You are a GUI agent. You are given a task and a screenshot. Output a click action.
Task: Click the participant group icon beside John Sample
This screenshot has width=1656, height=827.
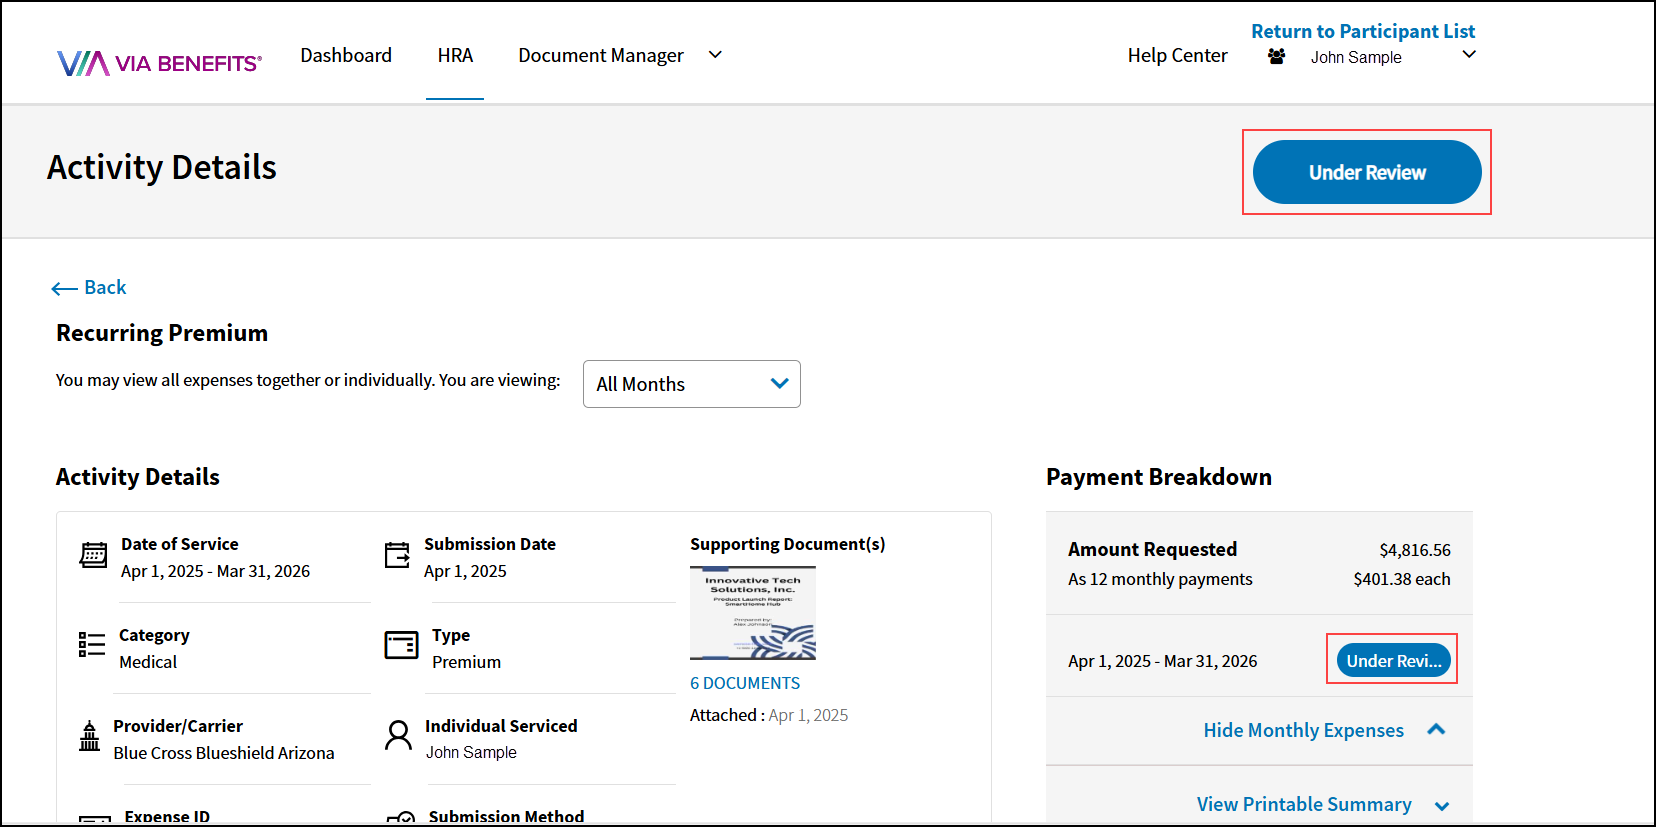(1276, 57)
